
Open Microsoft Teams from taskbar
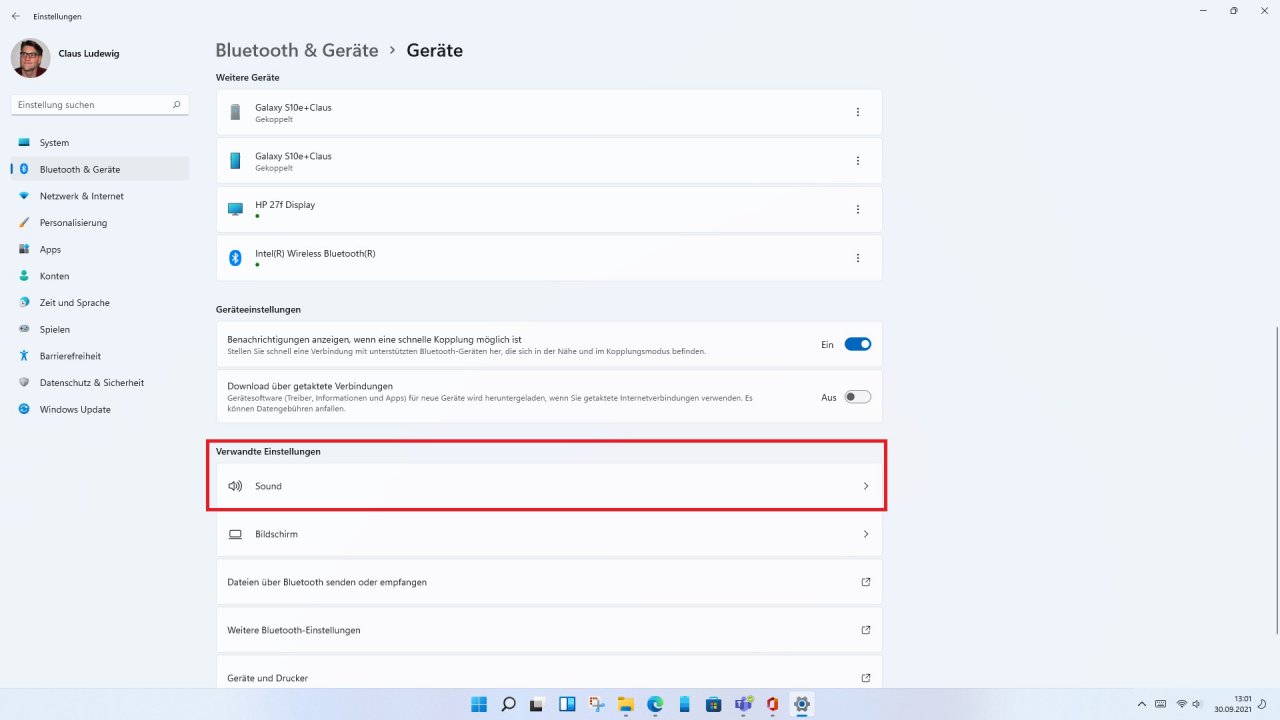(743, 704)
